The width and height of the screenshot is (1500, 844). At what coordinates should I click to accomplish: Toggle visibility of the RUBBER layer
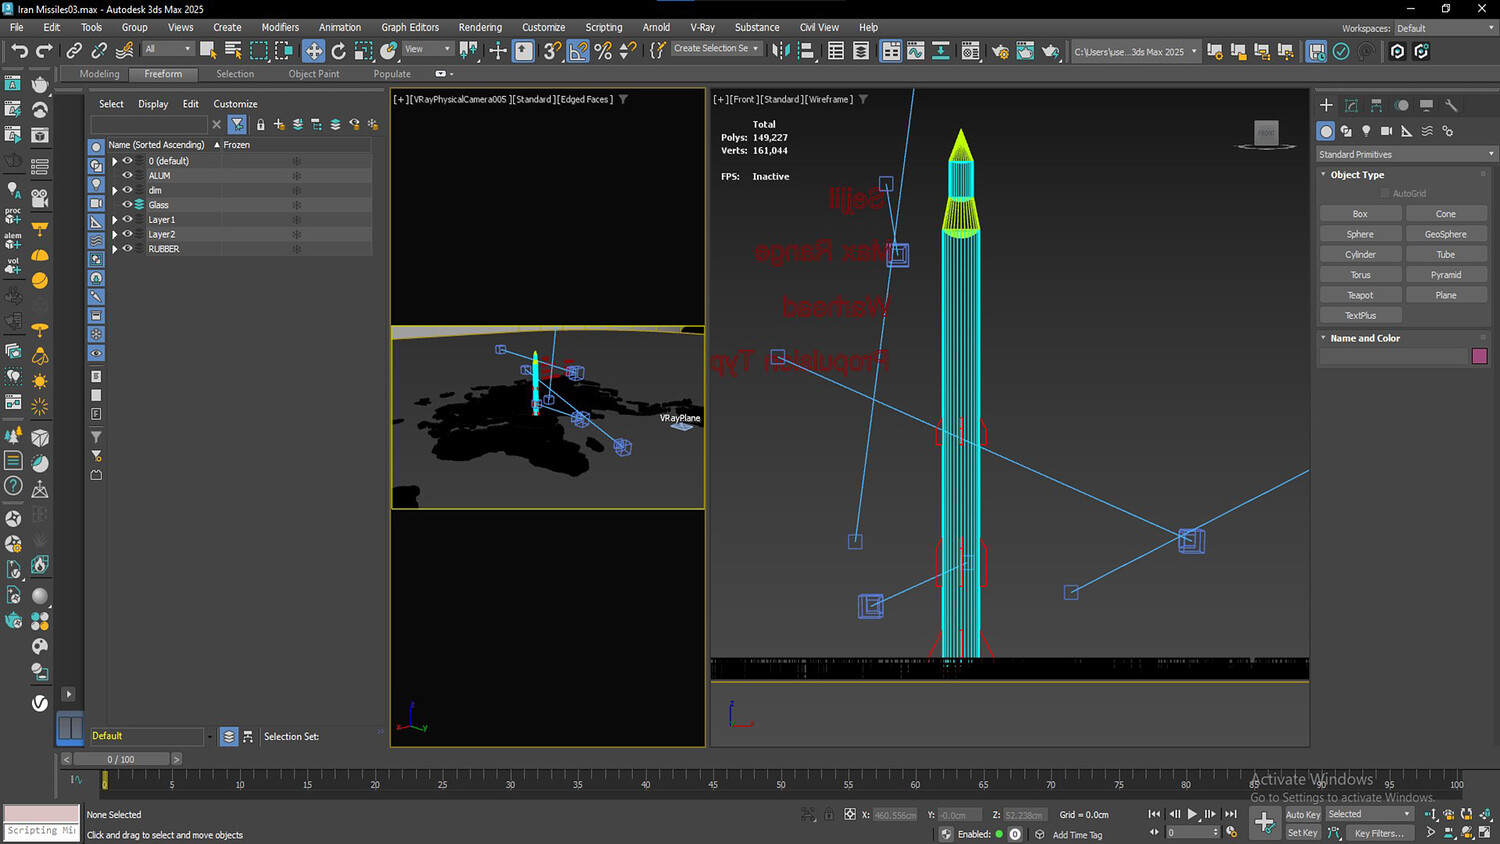(x=128, y=249)
